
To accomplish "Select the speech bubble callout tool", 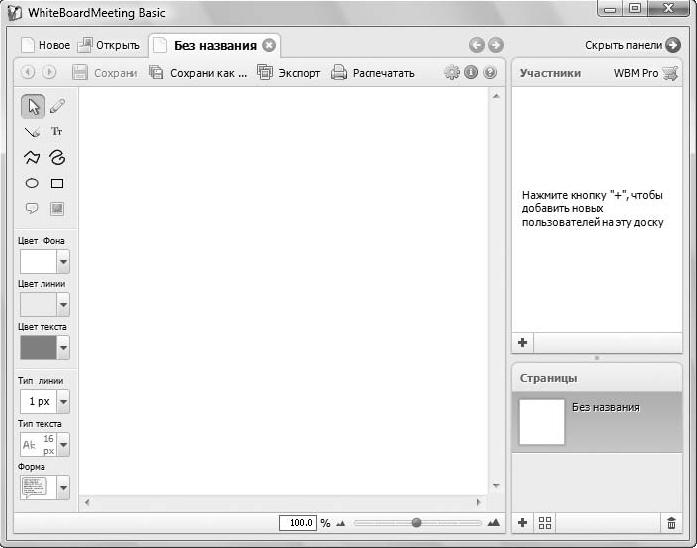I will coord(32,209).
